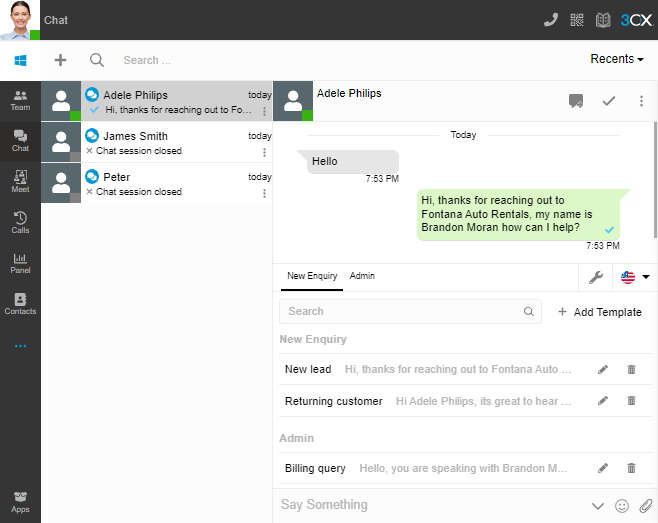The height and width of the screenshot is (523, 658).
Task: Click the Say Something message box
Action: (x=432, y=505)
